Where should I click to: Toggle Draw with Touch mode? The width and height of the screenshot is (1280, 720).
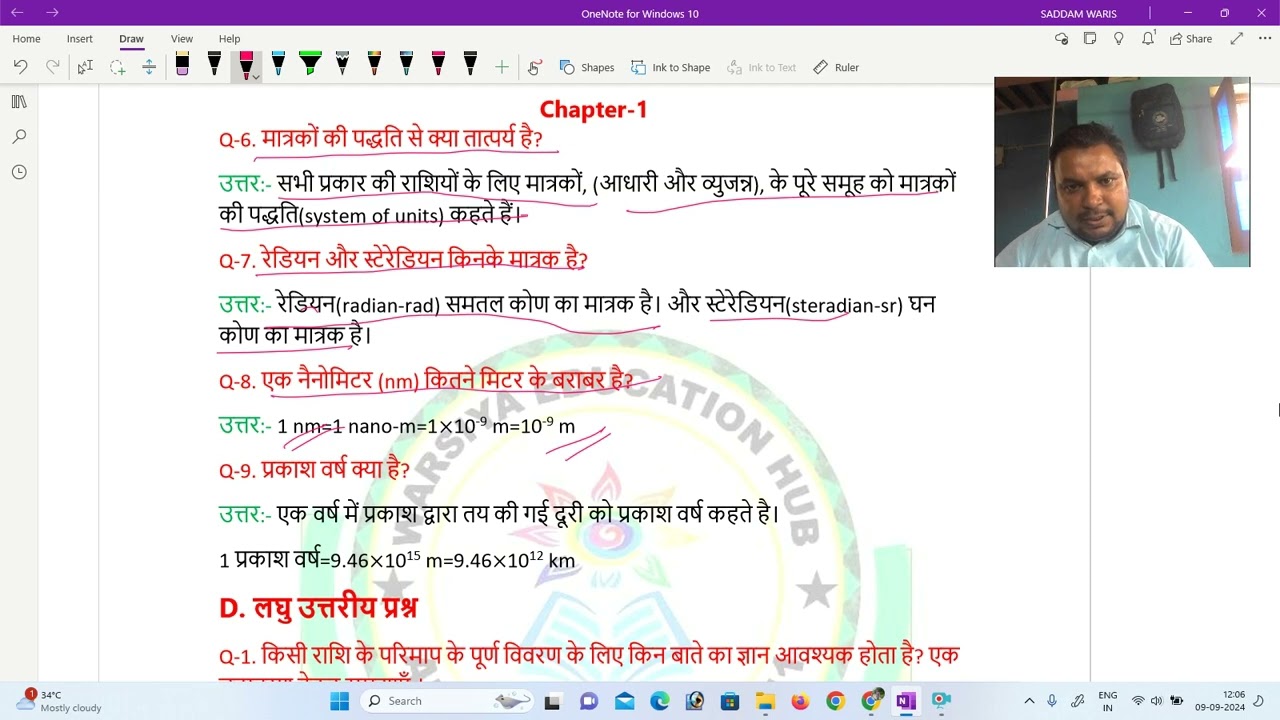coord(535,67)
